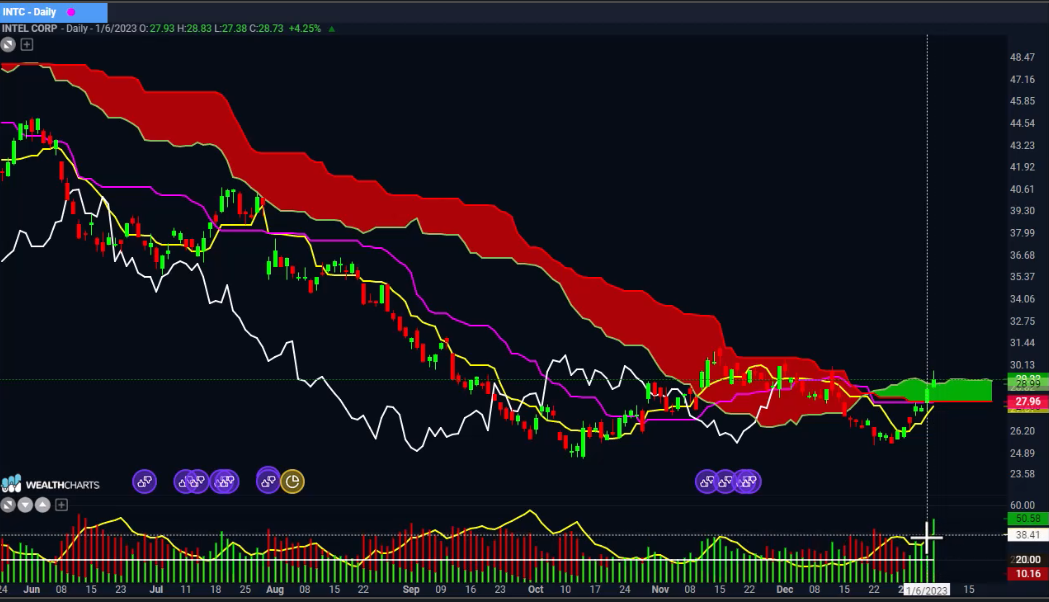Click the Jun label on the date axis
Viewport: 1049px width, 602px height.
click(x=31, y=589)
